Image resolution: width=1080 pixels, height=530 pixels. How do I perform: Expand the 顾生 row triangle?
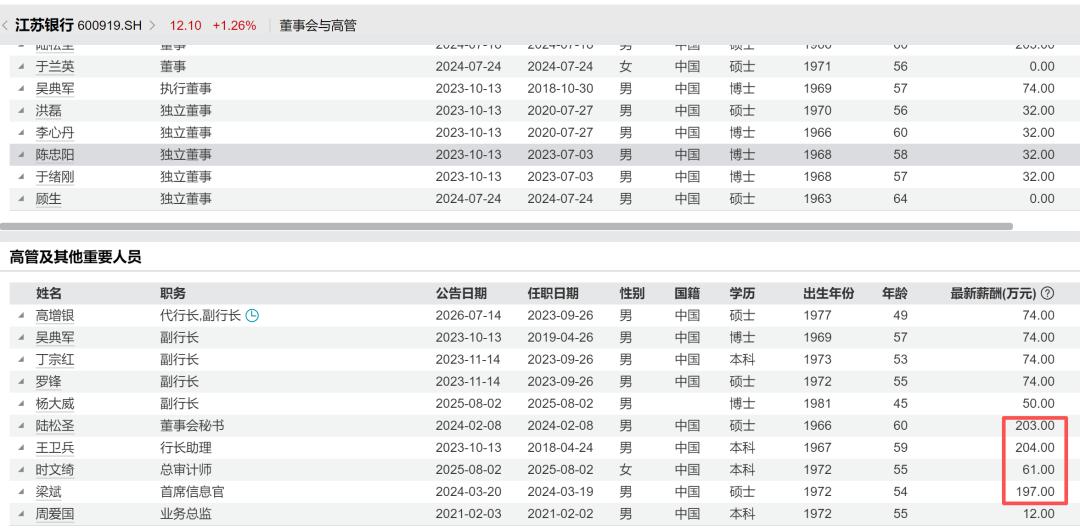coord(21,199)
